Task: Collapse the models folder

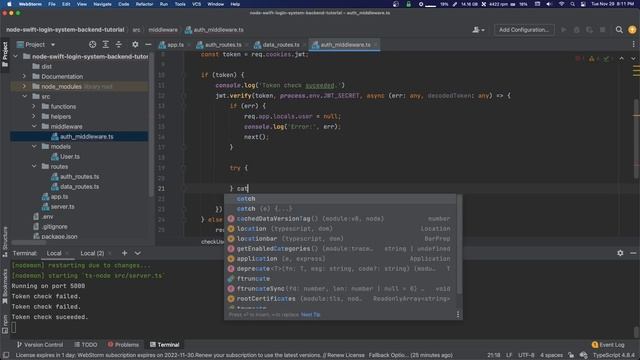Action: tap(34, 147)
